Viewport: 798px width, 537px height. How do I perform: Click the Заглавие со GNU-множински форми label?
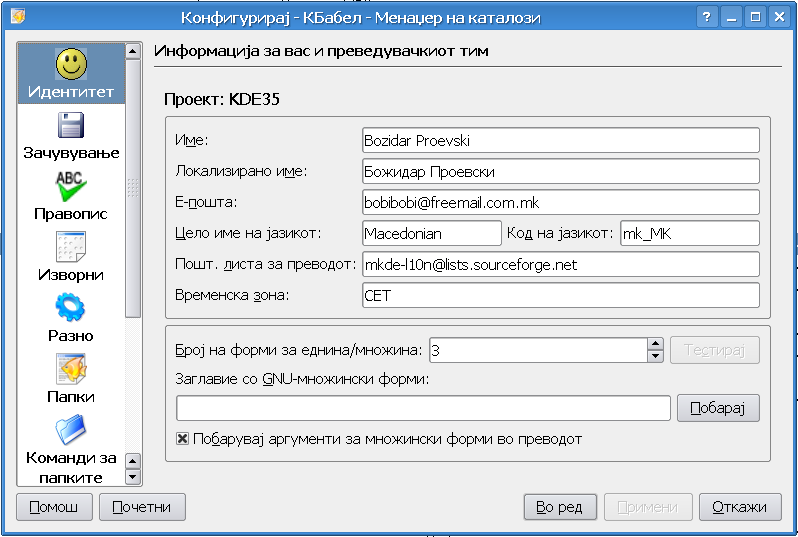click(x=302, y=379)
